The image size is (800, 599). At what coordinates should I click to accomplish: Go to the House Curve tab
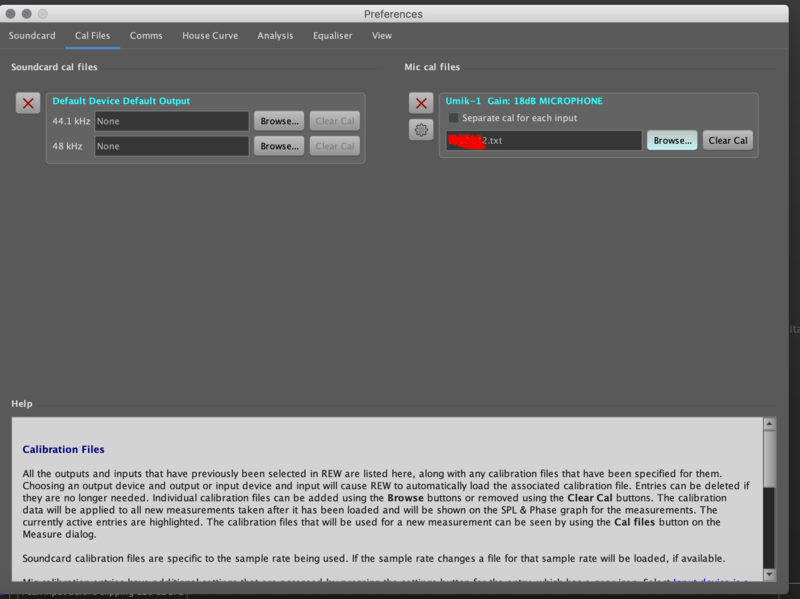tap(210, 35)
